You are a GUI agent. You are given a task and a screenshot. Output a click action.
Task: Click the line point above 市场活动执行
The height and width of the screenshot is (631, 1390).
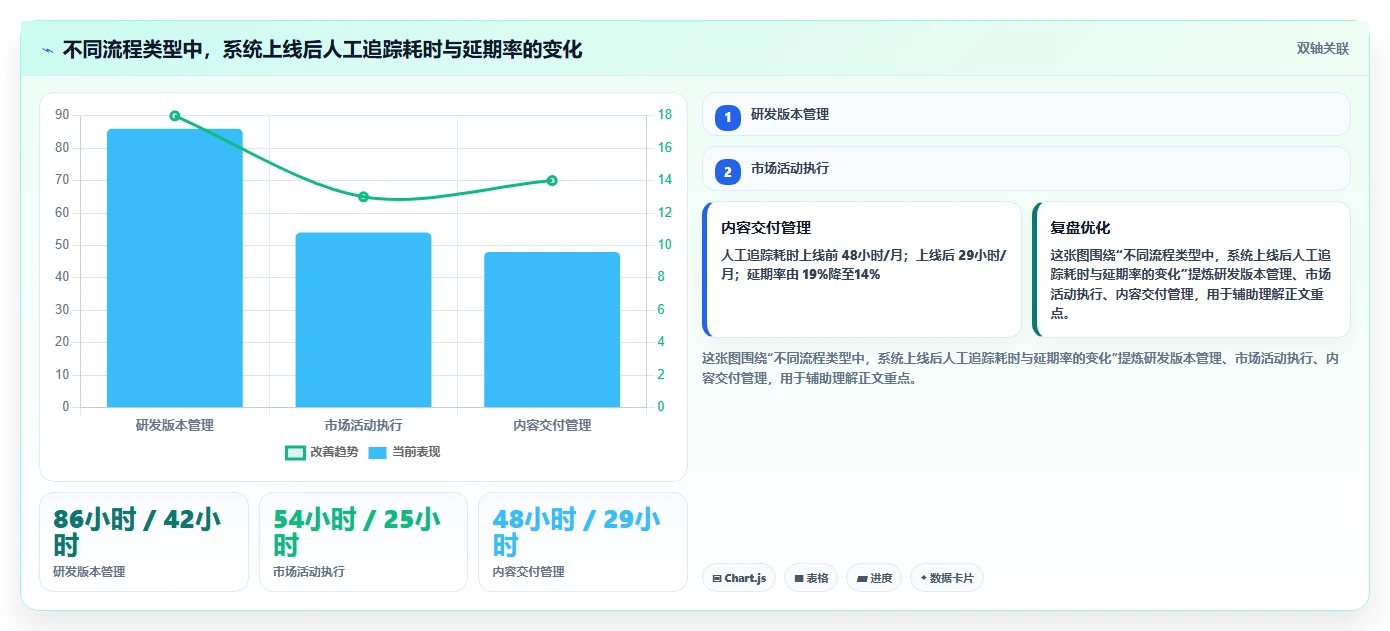click(x=363, y=197)
